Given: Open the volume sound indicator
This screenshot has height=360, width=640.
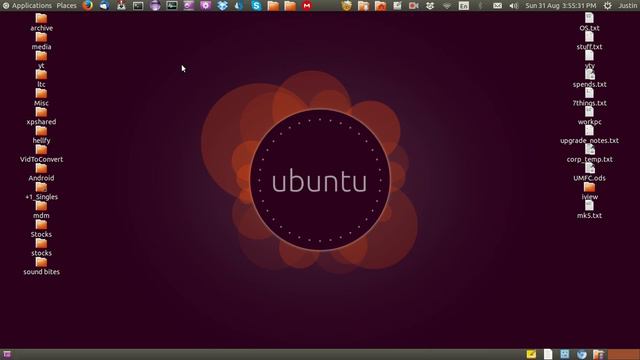Looking at the screenshot, I should click(513, 6).
